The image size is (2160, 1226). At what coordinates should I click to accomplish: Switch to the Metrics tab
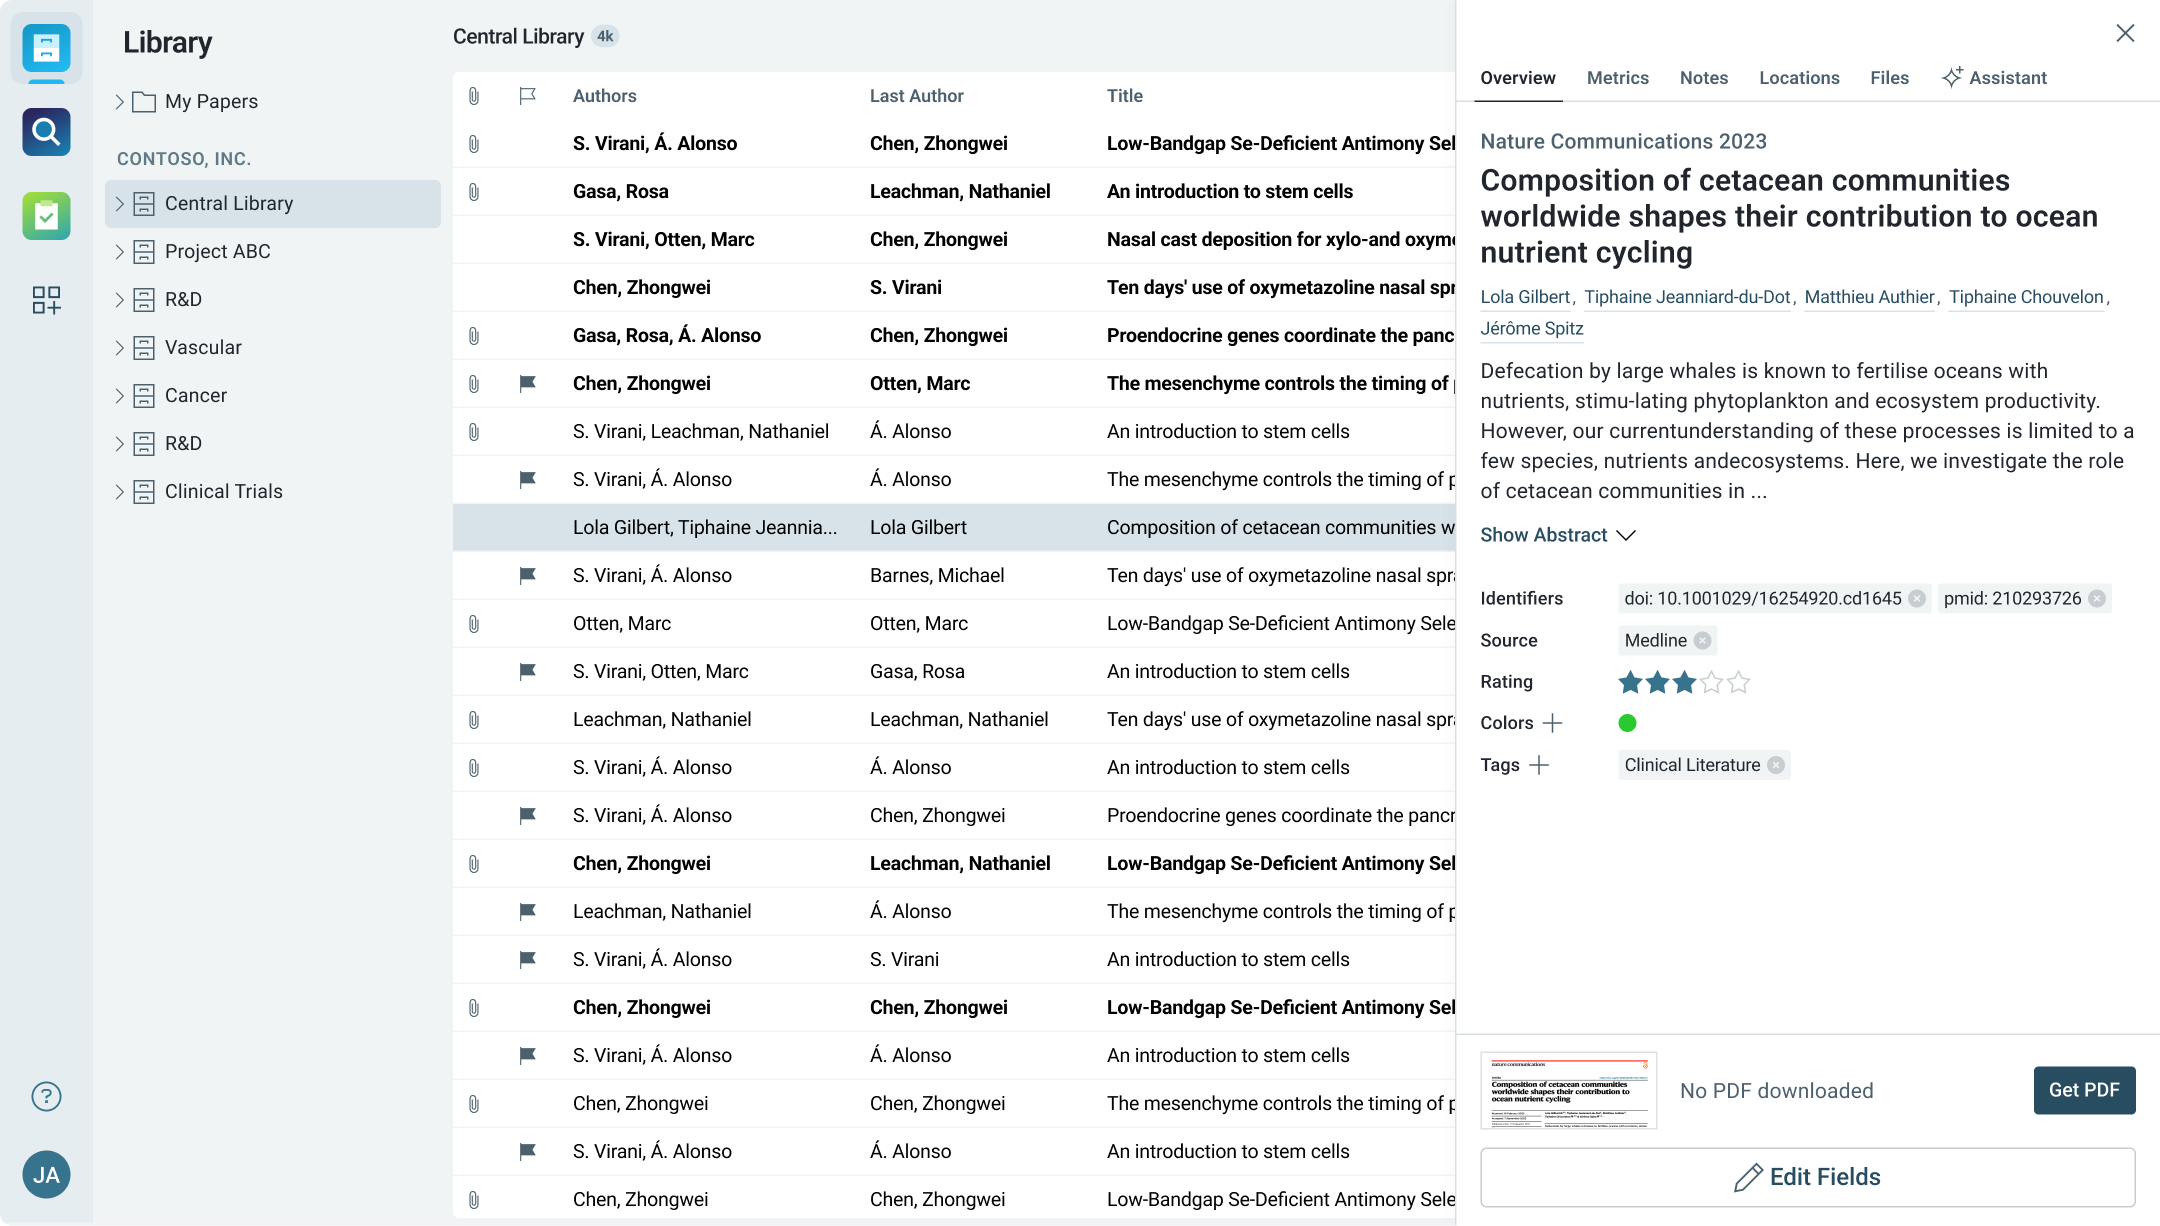tap(1617, 77)
